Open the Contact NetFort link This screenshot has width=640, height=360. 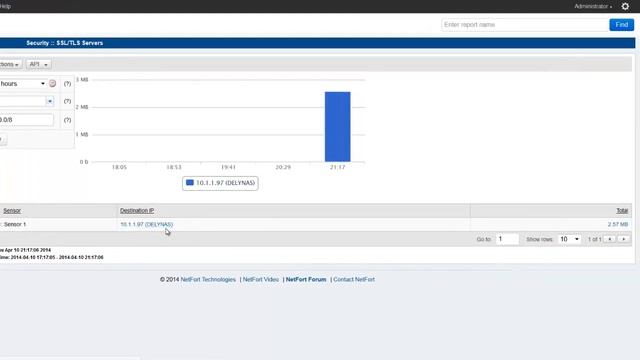coord(354,280)
